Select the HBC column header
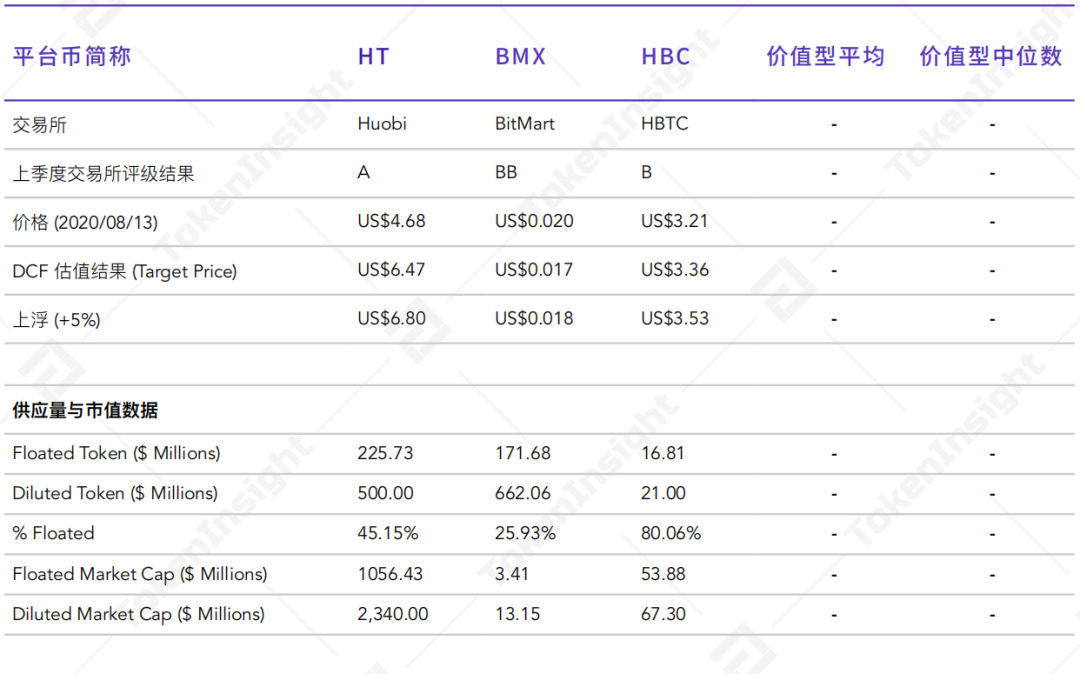The width and height of the screenshot is (1080, 674). click(666, 56)
